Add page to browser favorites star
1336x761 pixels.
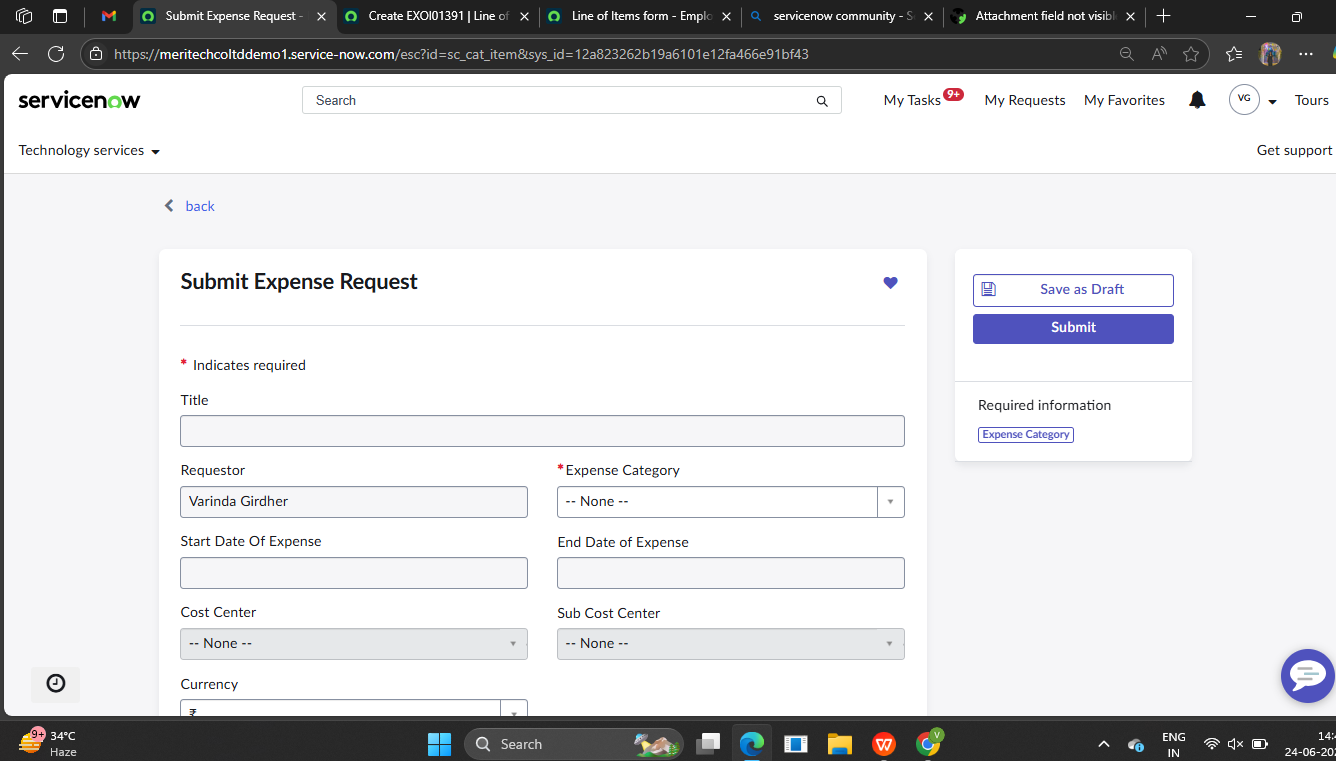tap(1190, 54)
